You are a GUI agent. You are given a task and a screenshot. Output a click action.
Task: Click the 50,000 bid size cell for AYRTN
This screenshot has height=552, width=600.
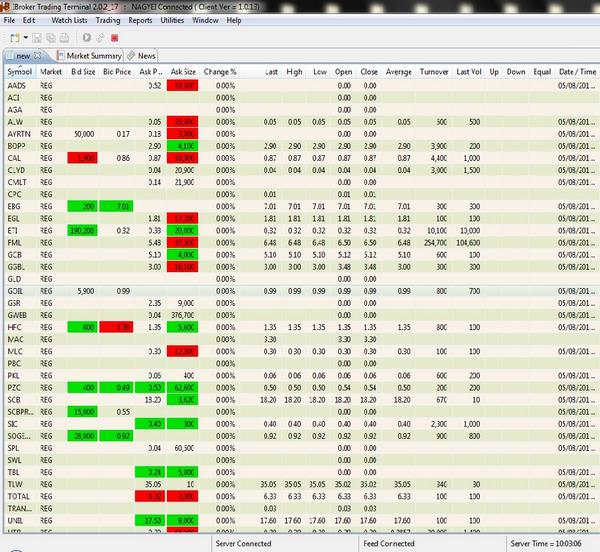point(84,134)
